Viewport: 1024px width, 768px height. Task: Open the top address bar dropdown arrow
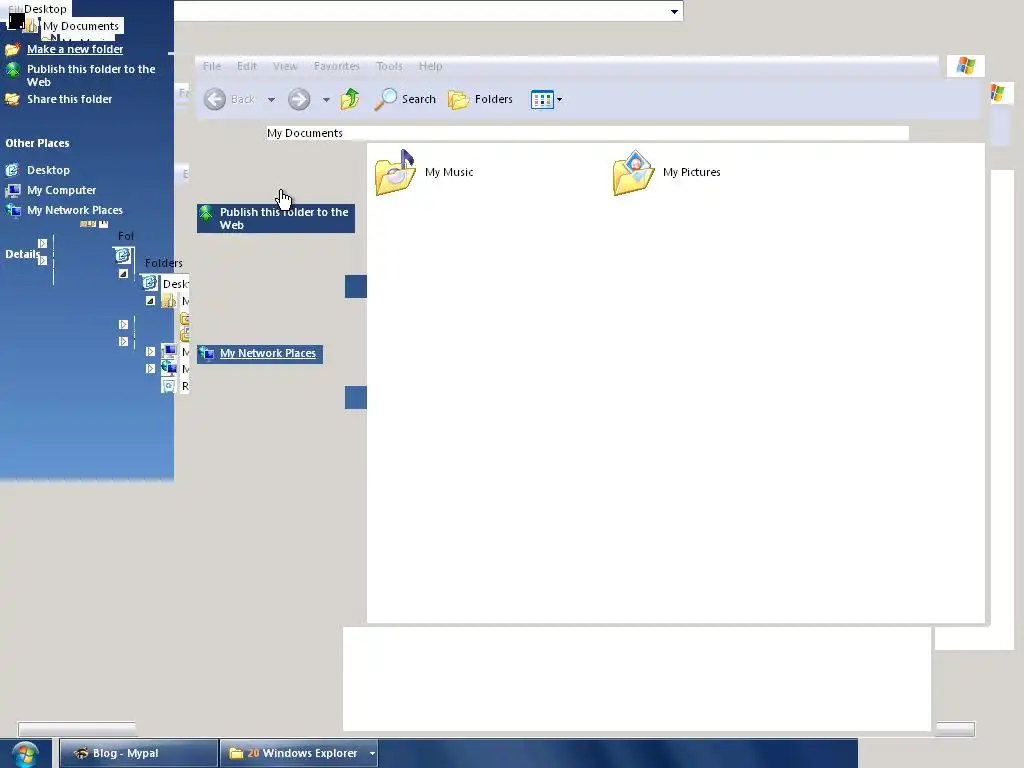click(x=674, y=11)
